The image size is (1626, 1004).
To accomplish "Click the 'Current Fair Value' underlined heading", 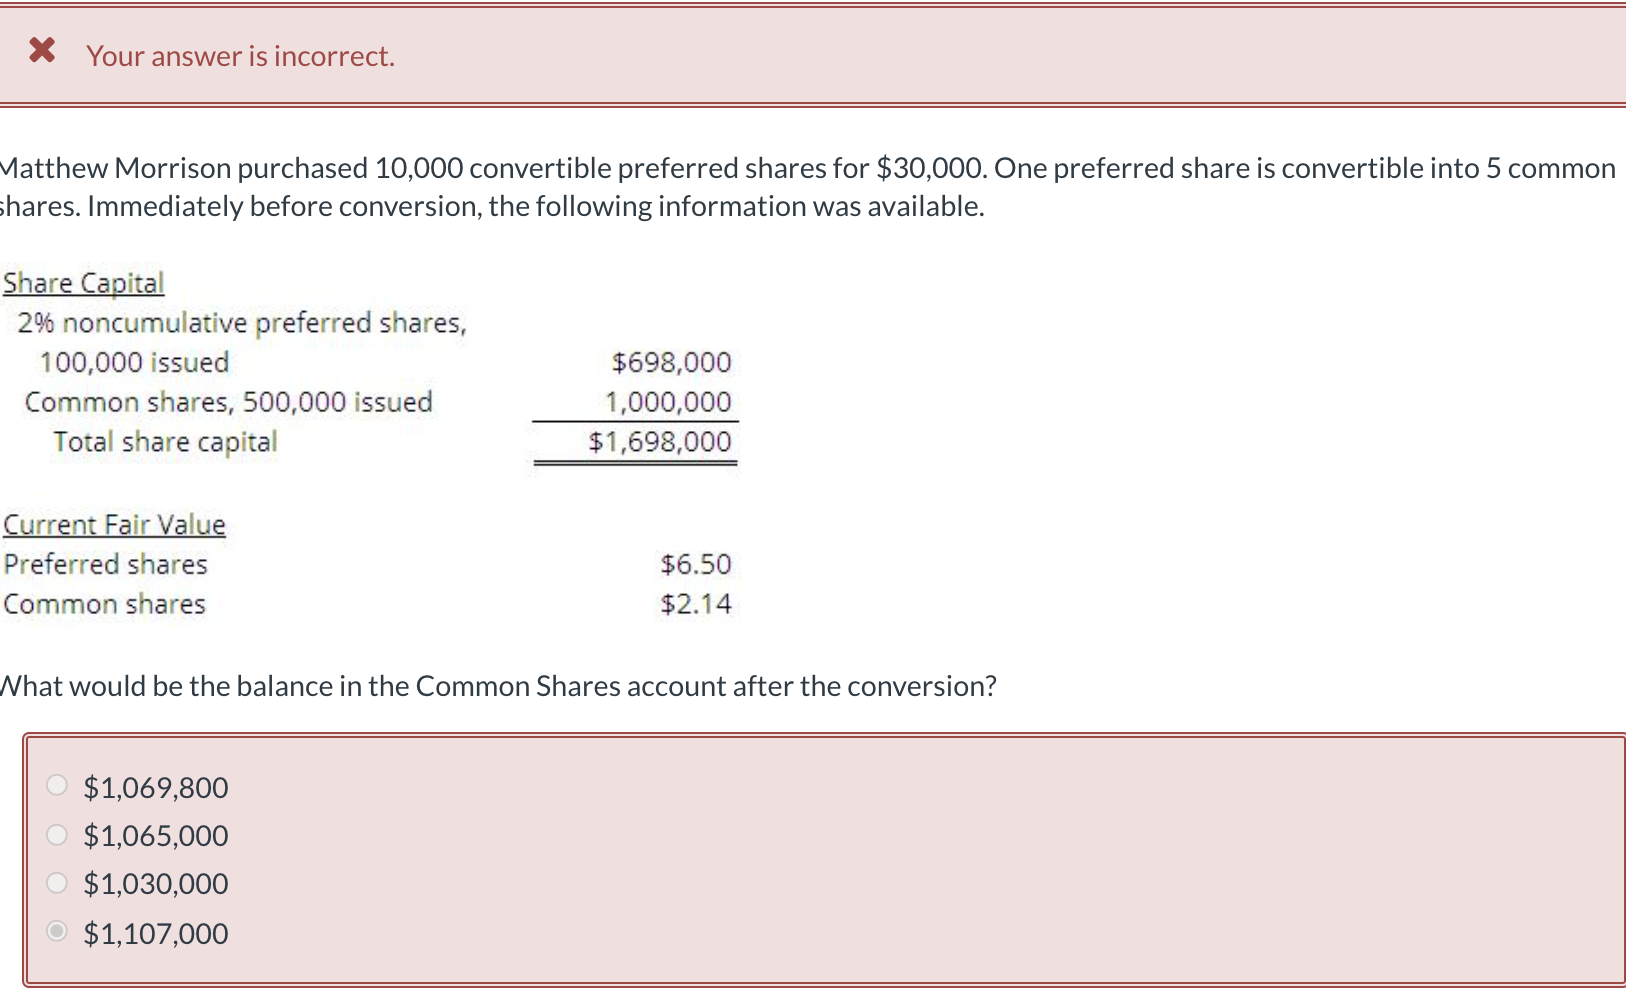I will (115, 524).
